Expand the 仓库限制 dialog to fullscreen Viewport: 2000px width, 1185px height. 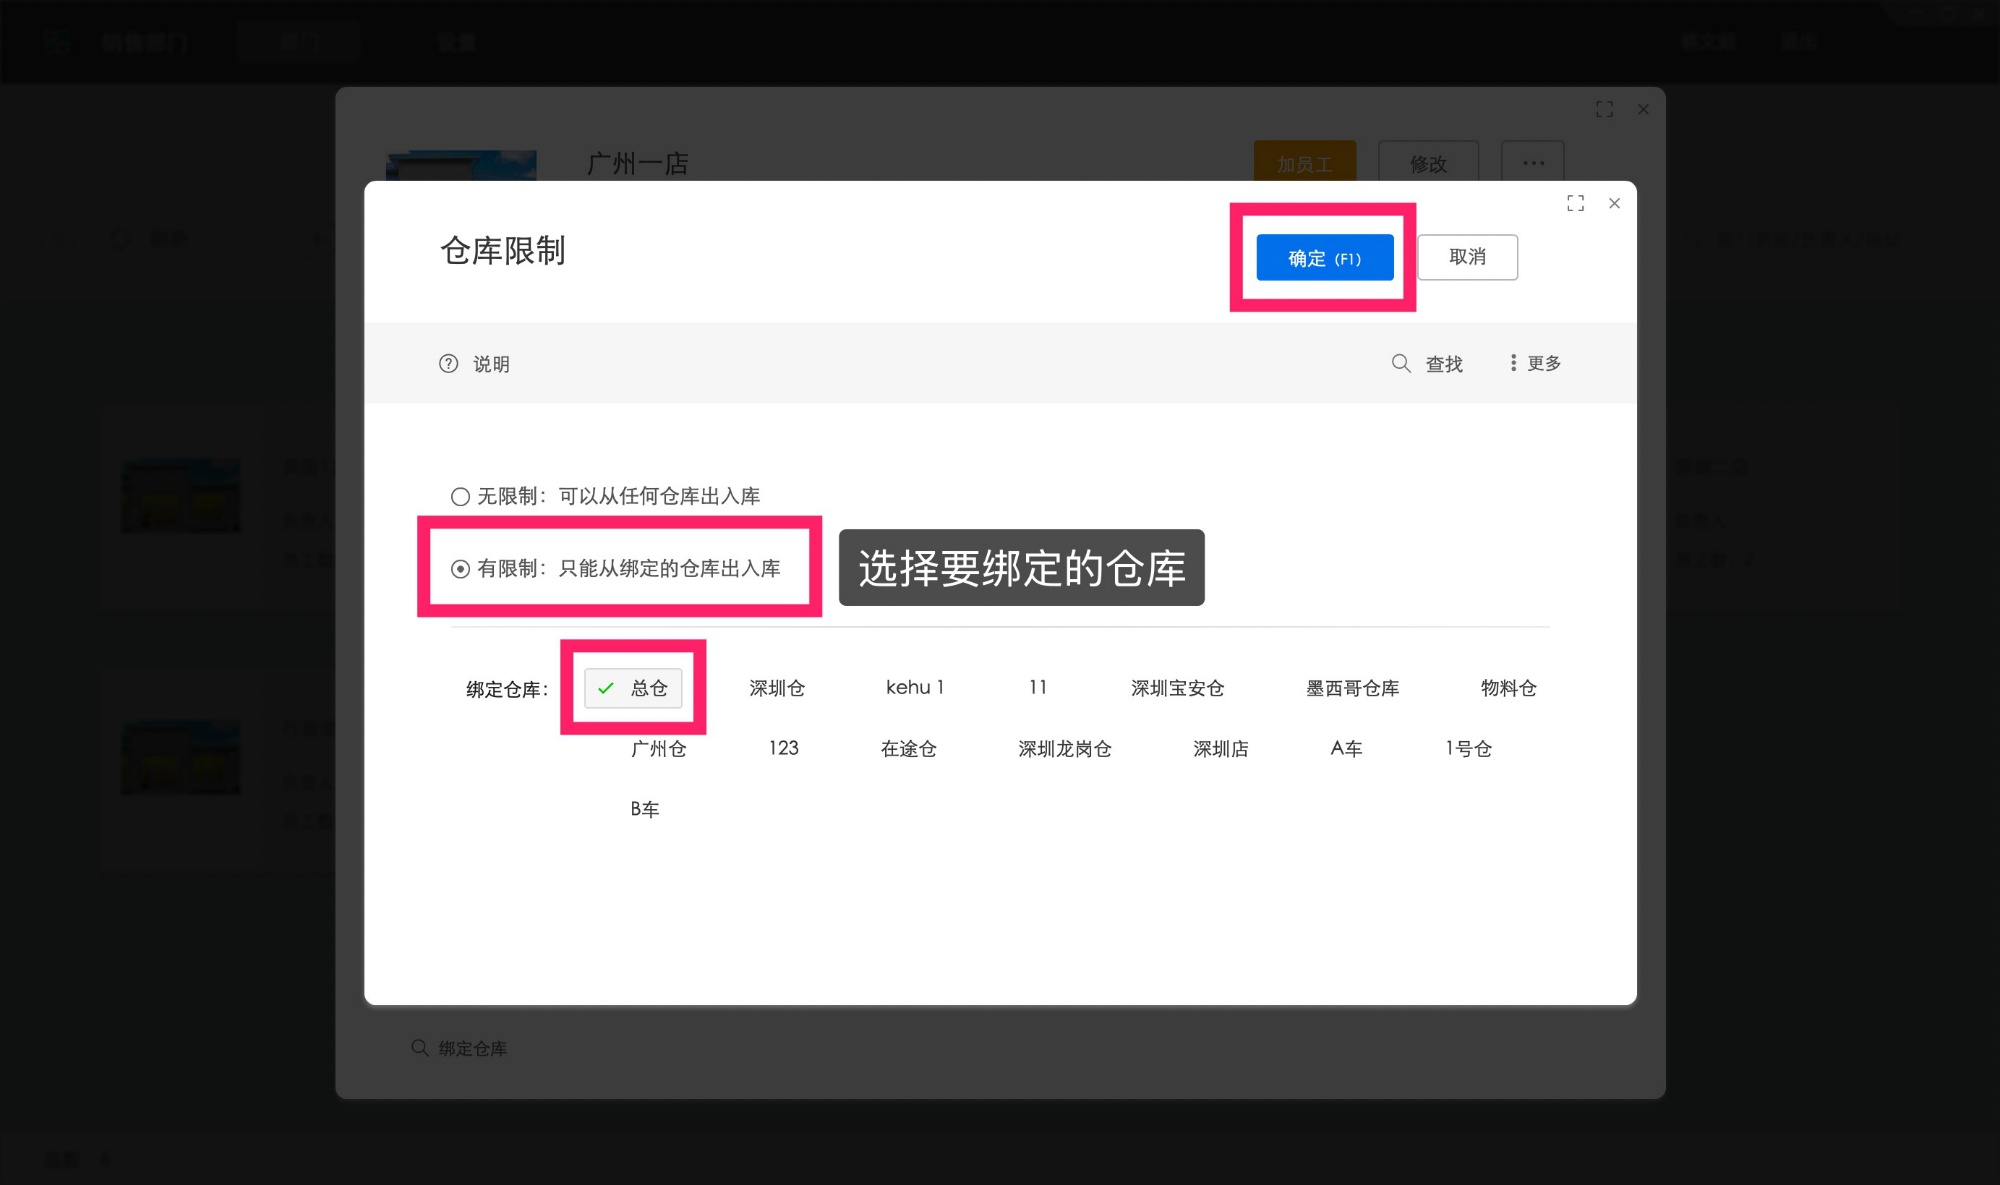1575,203
